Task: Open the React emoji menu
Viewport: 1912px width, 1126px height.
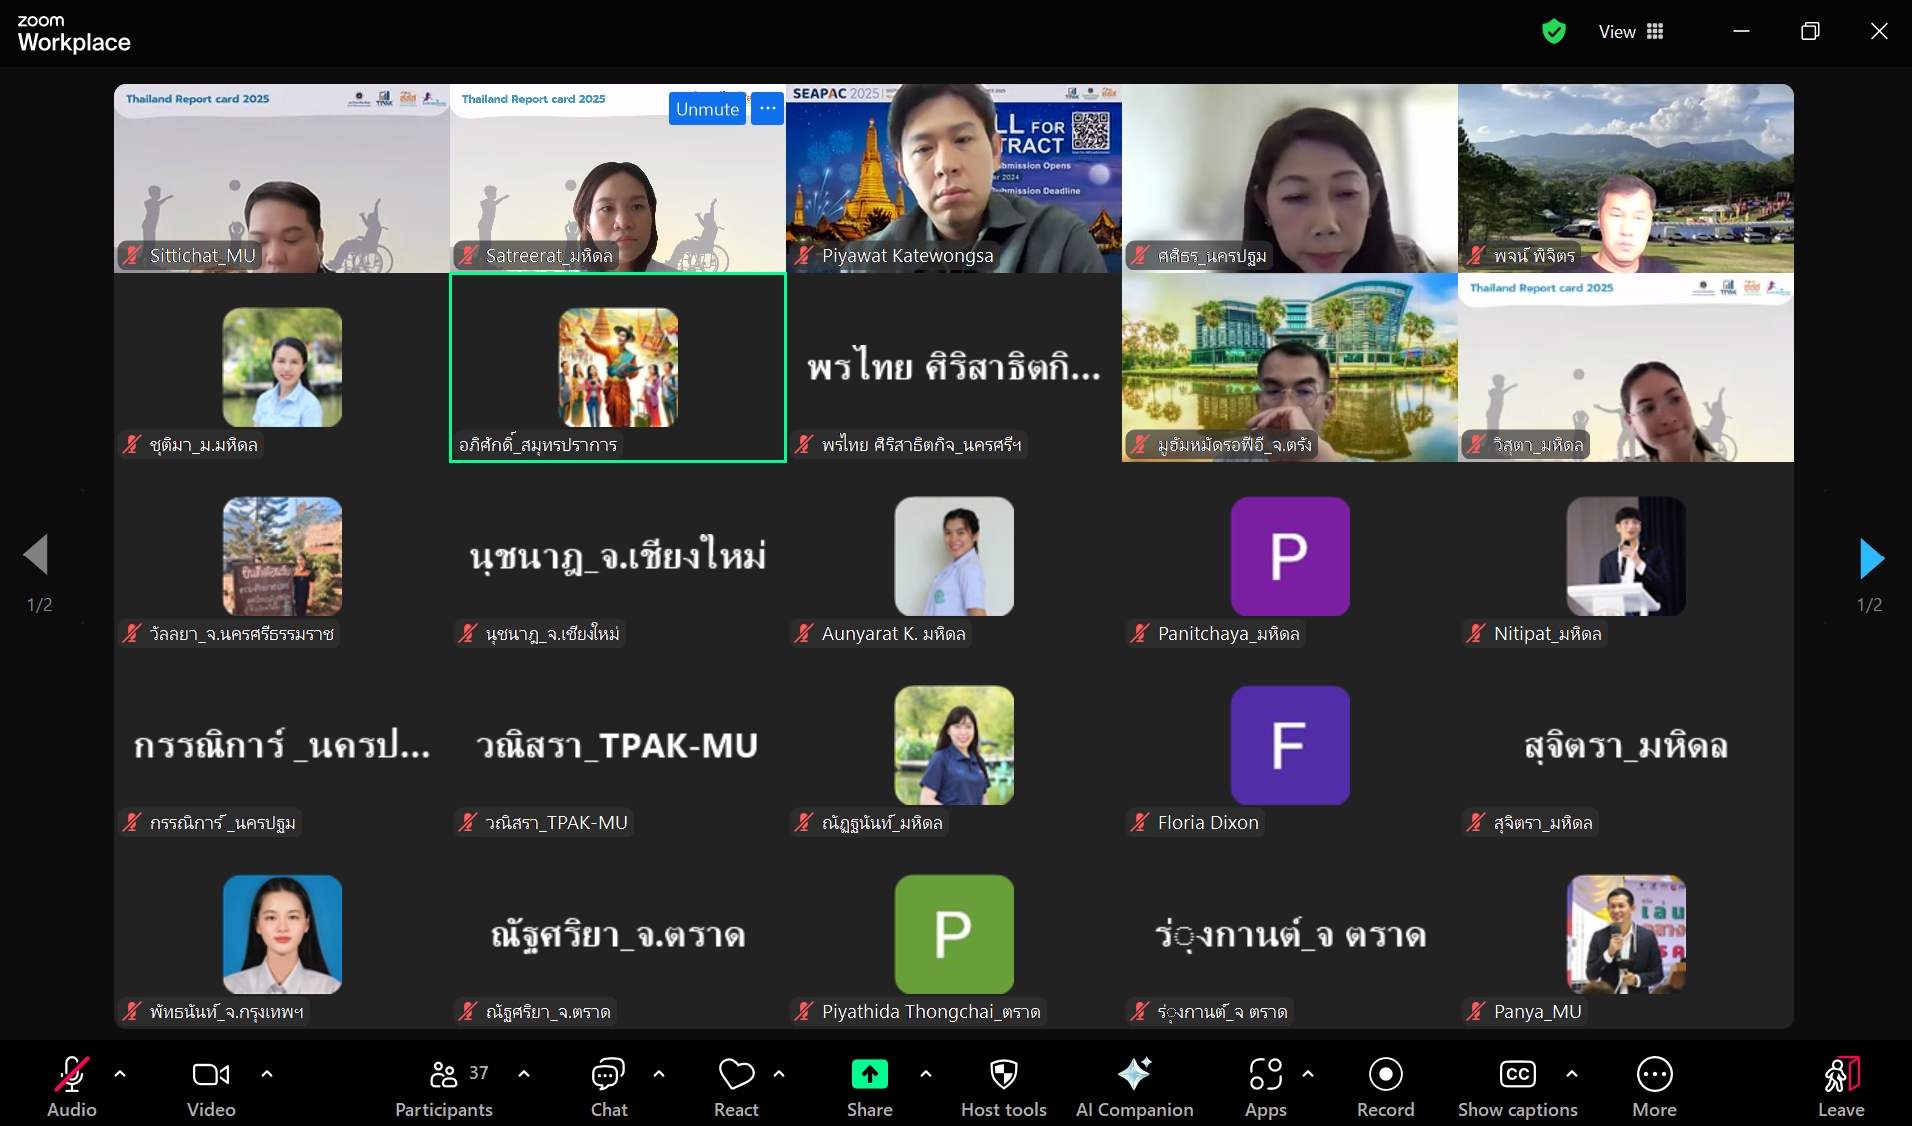Action: (x=736, y=1087)
